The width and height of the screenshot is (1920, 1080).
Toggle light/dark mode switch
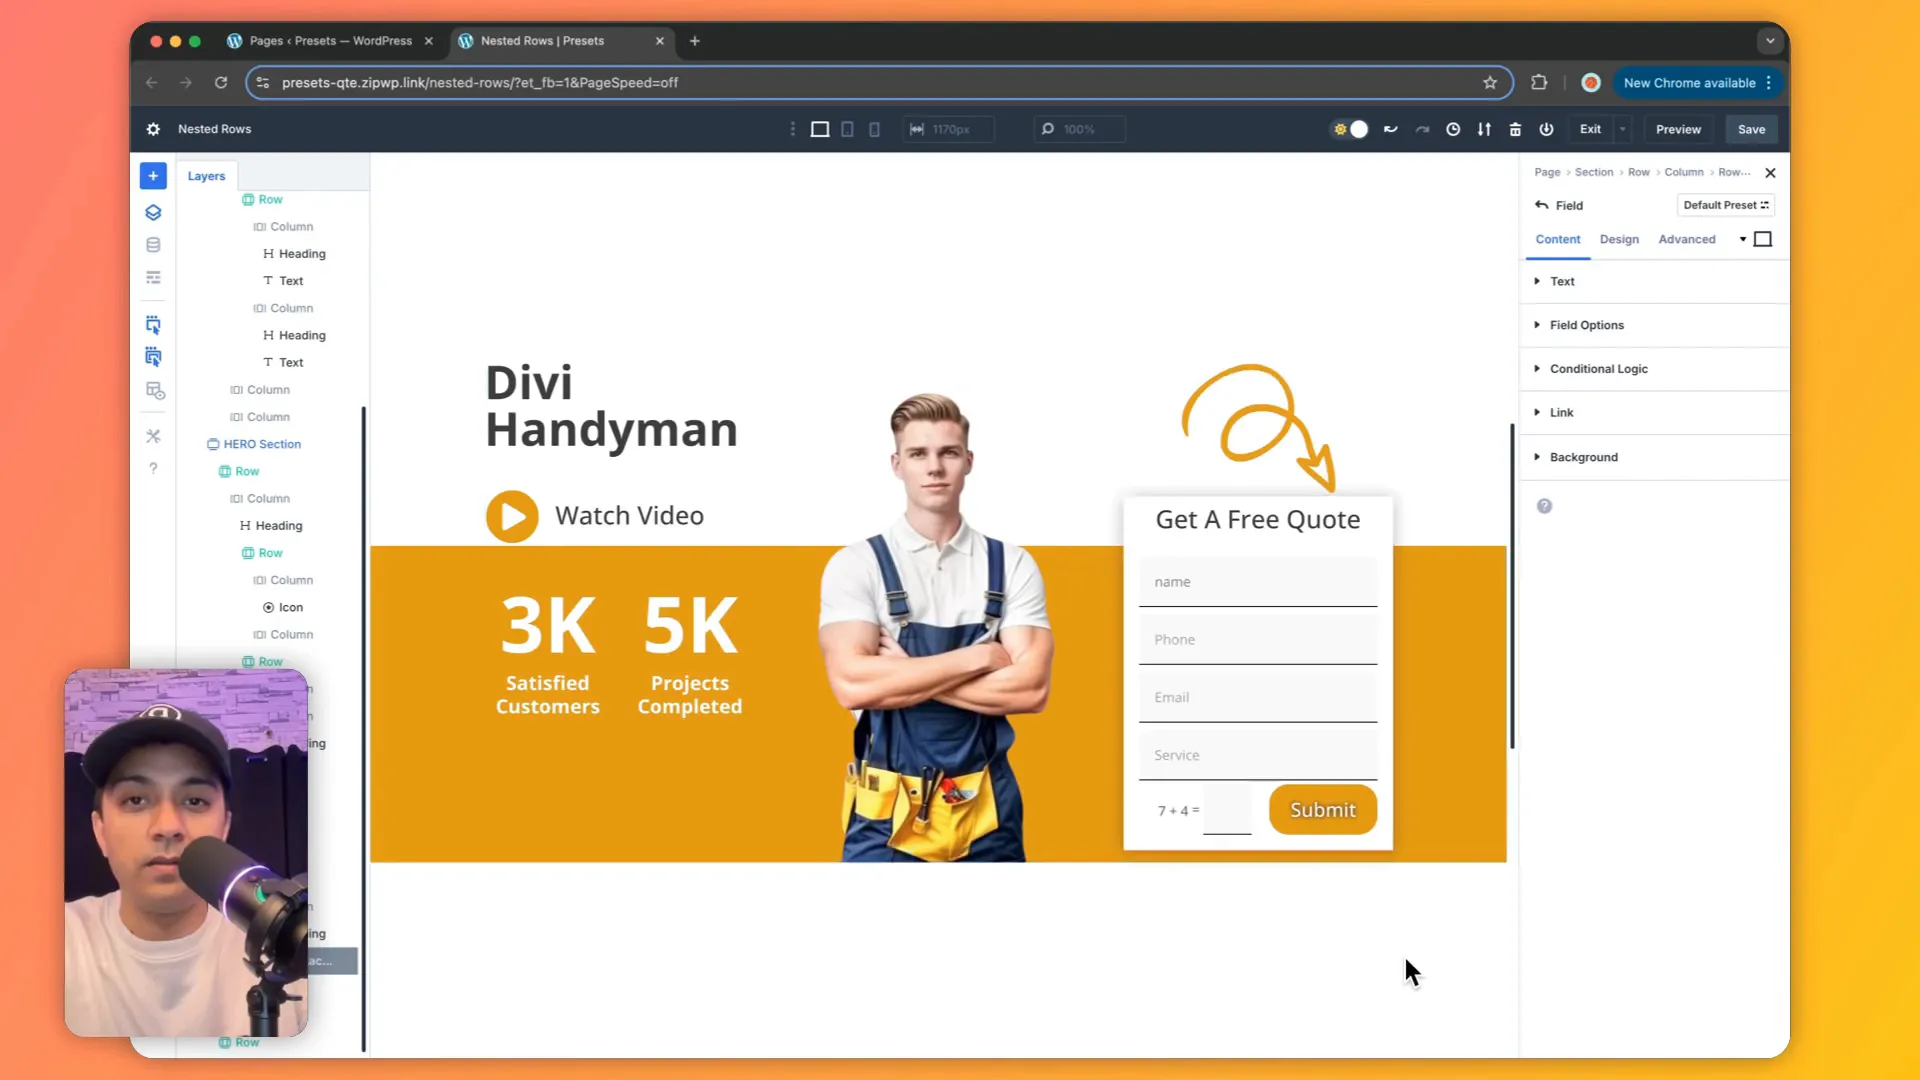1350,129
